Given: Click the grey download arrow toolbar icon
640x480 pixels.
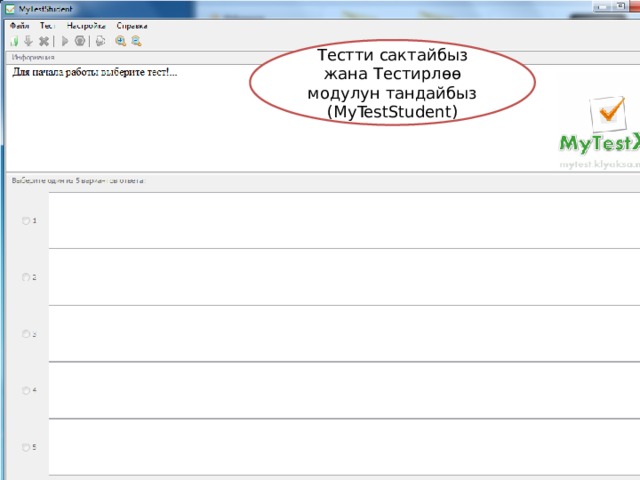Looking at the screenshot, I should (x=28, y=41).
